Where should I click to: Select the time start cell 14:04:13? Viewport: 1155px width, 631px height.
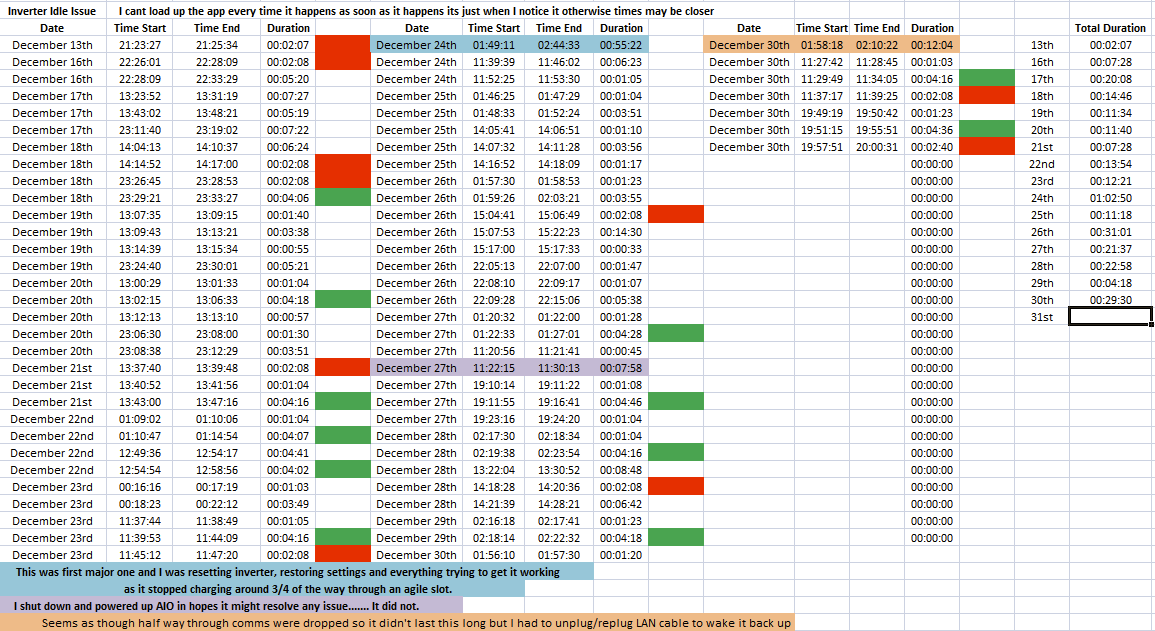pos(140,147)
